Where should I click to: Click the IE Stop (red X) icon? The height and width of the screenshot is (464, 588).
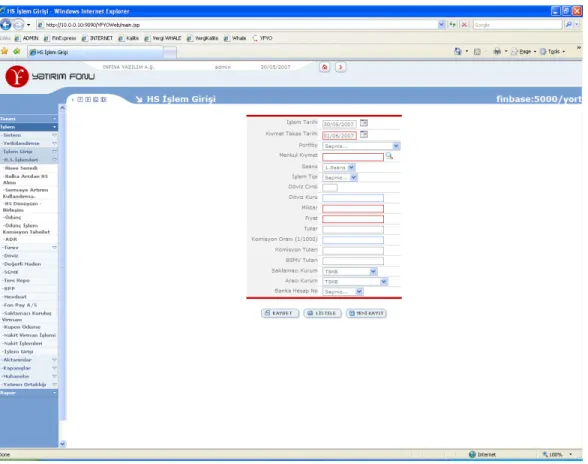[x=464, y=24]
